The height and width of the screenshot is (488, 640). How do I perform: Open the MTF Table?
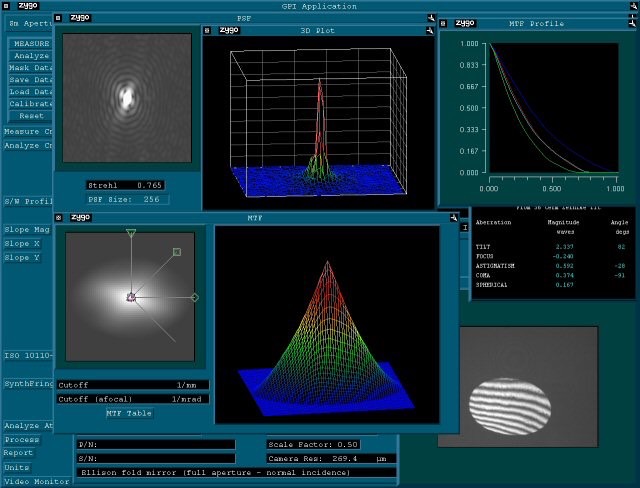[130, 412]
